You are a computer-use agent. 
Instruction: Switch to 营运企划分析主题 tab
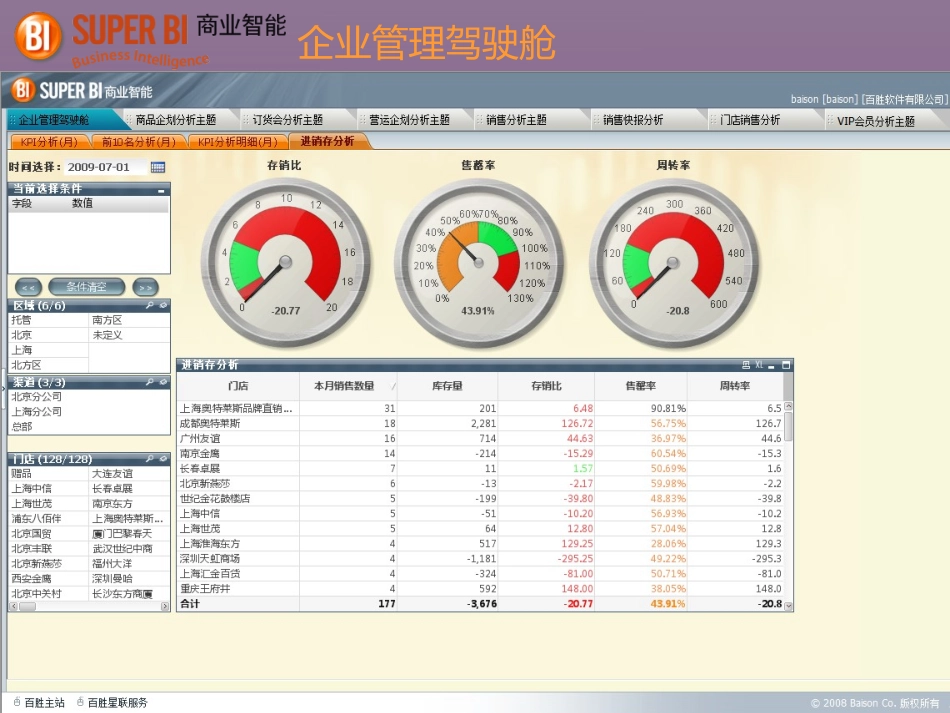point(410,120)
